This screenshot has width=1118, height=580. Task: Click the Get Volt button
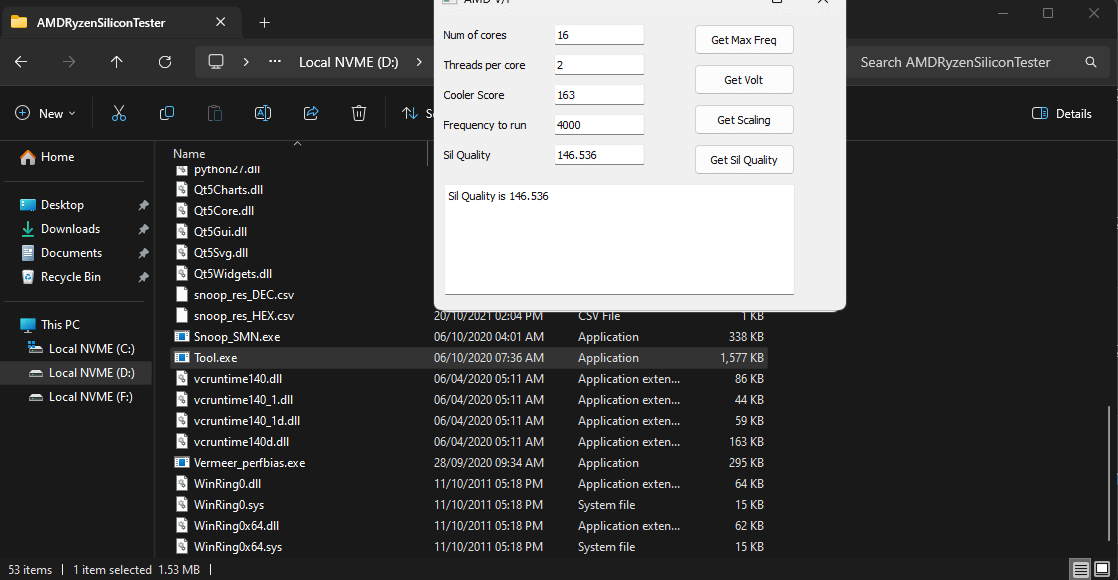pyautogui.click(x=744, y=80)
